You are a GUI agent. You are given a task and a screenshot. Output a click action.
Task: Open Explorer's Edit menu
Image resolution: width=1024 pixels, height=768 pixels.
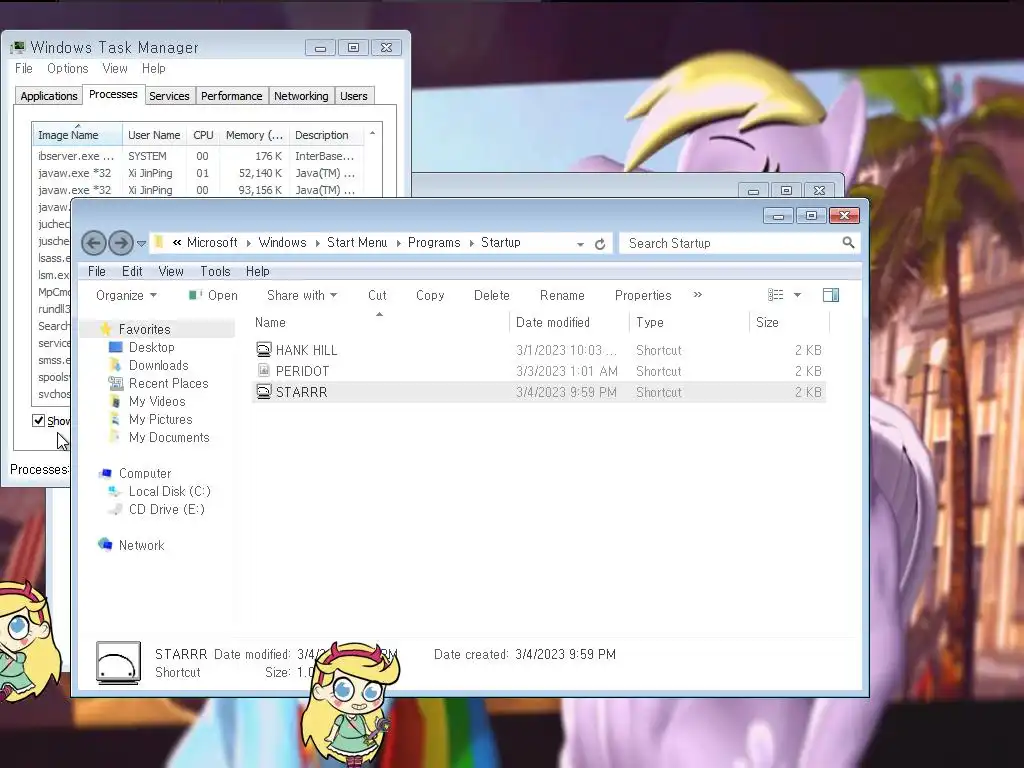click(x=132, y=271)
